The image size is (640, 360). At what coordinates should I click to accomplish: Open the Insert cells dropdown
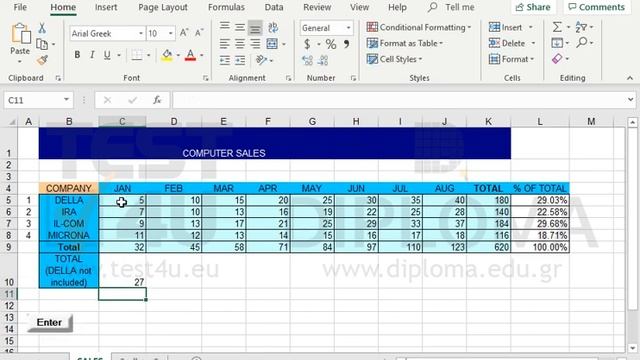tap(531, 27)
